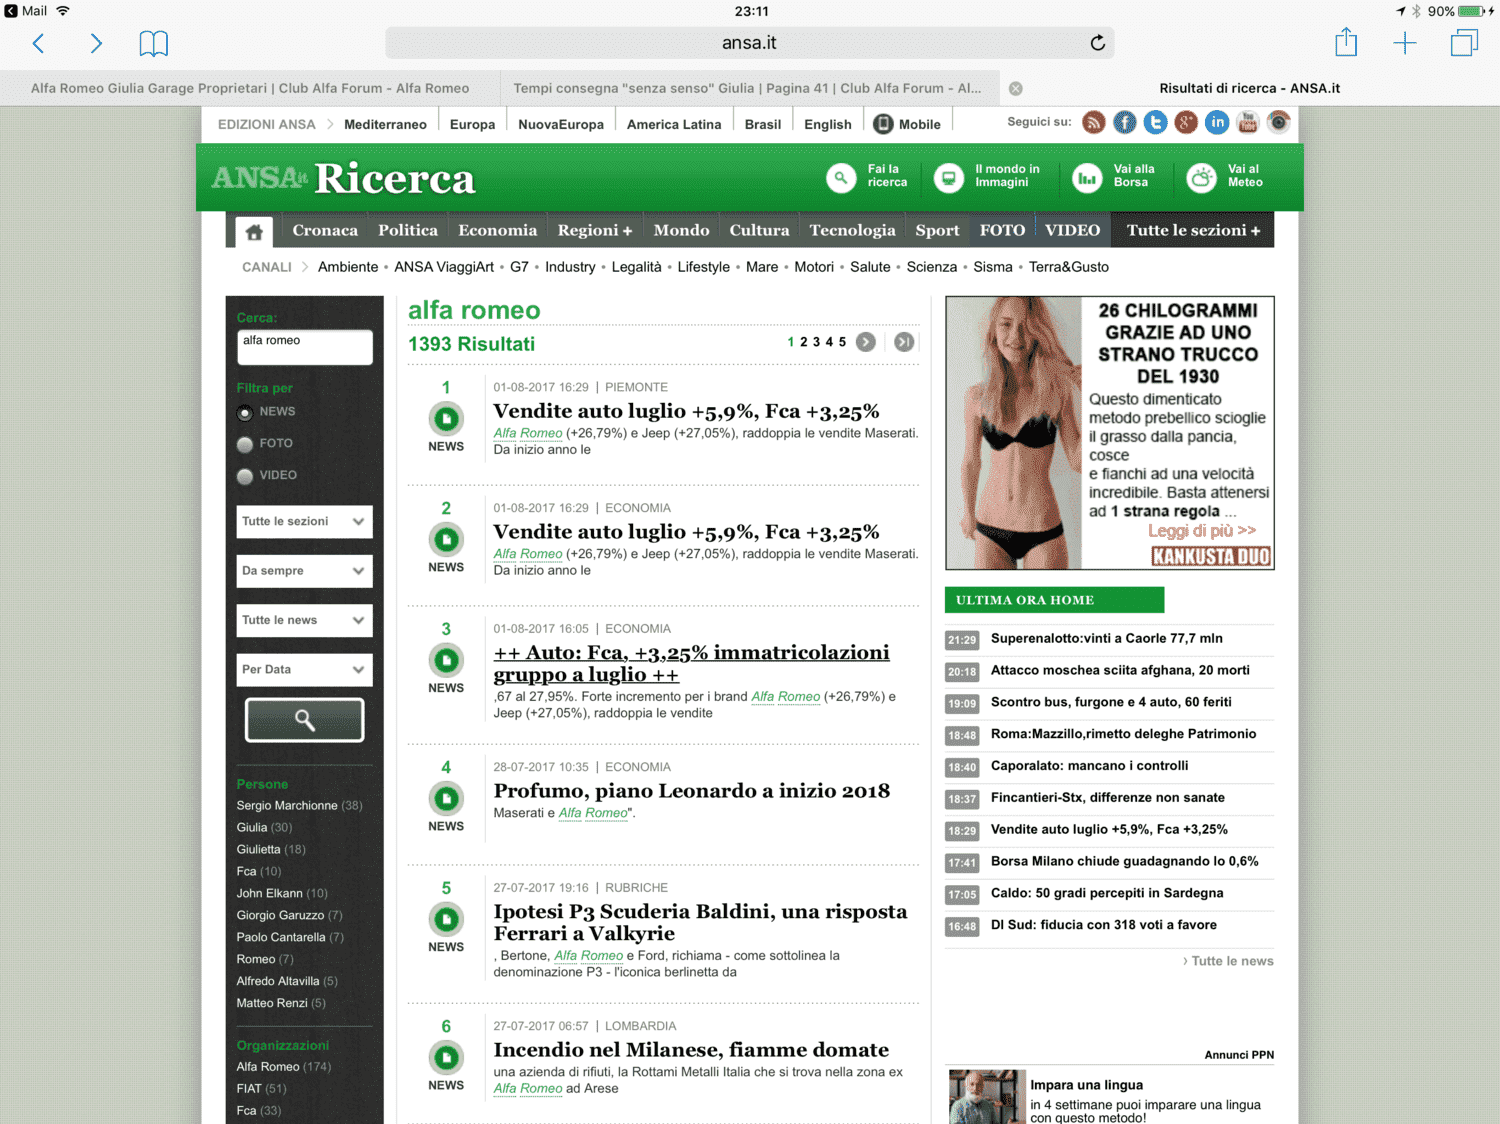
Task: Open the 'Per Data' sort dropdown
Action: pos(304,670)
